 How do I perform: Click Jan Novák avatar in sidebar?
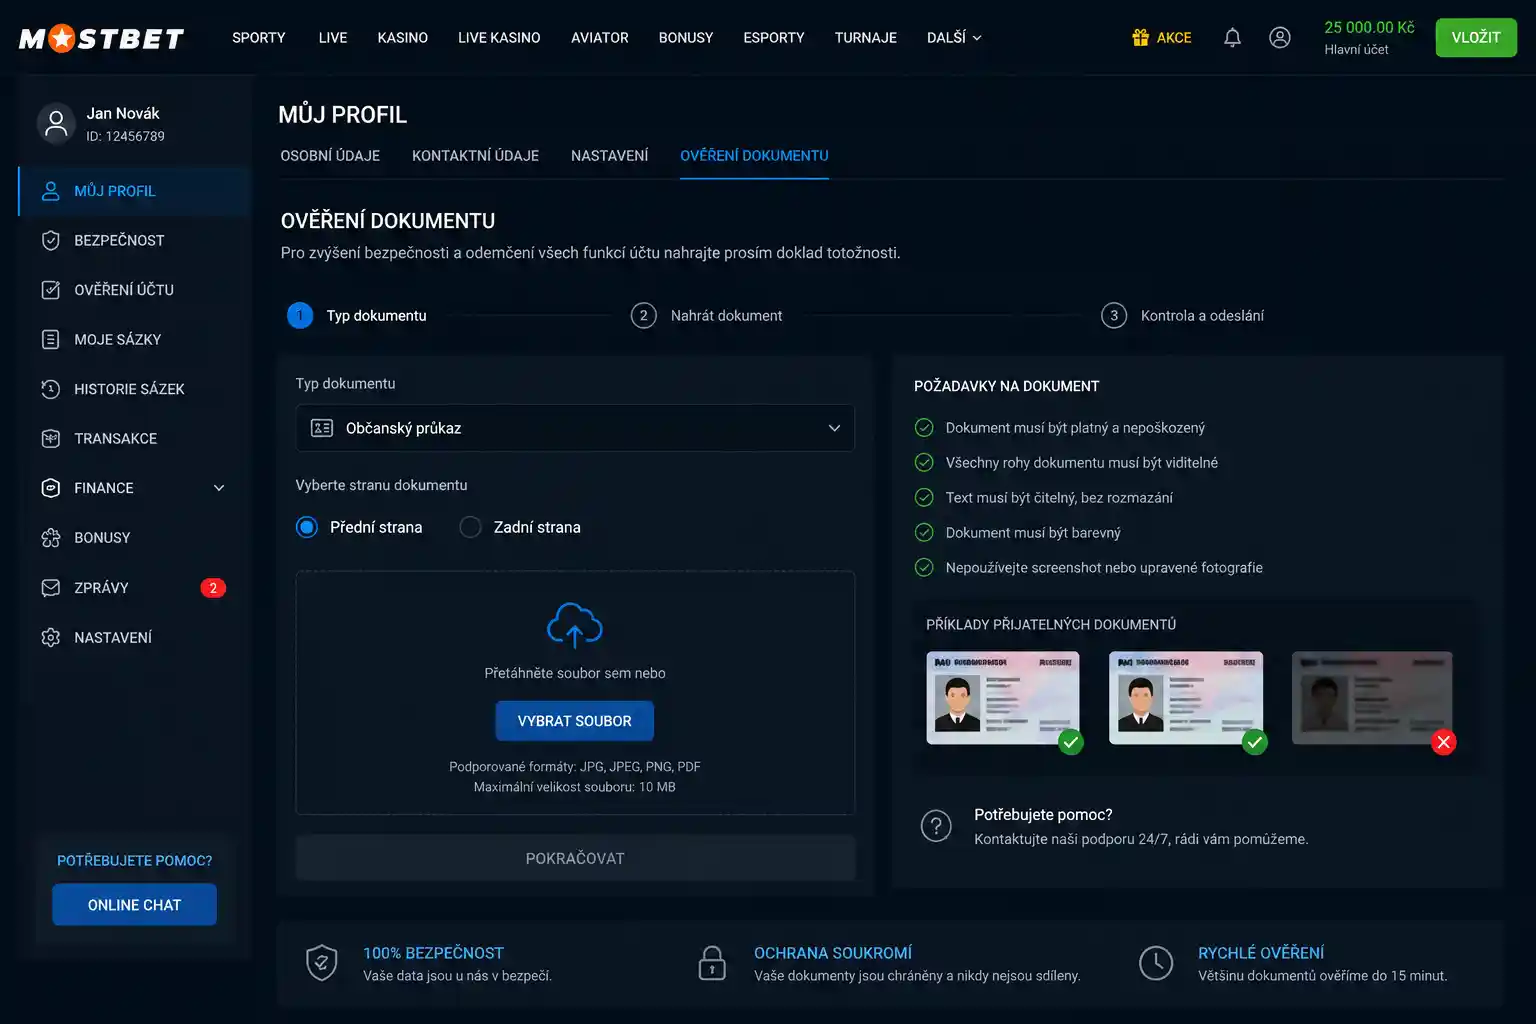pos(56,123)
